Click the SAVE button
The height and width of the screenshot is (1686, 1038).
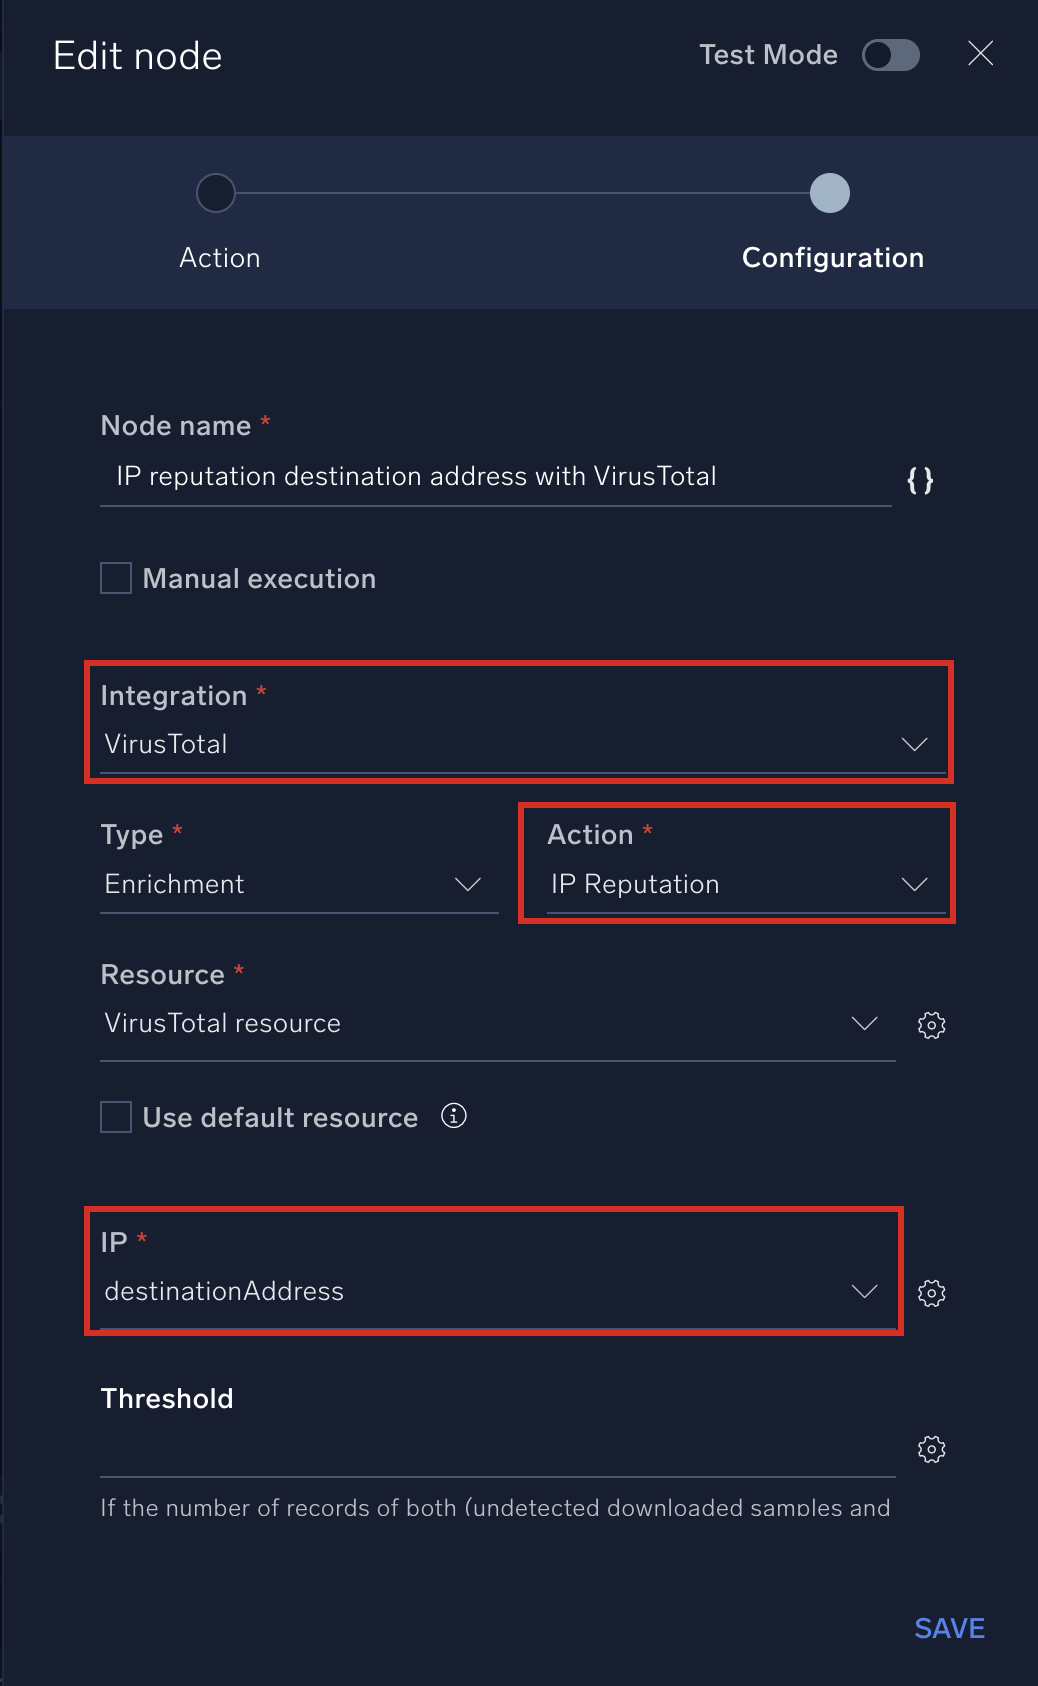pyautogui.click(x=947, y=1628)
